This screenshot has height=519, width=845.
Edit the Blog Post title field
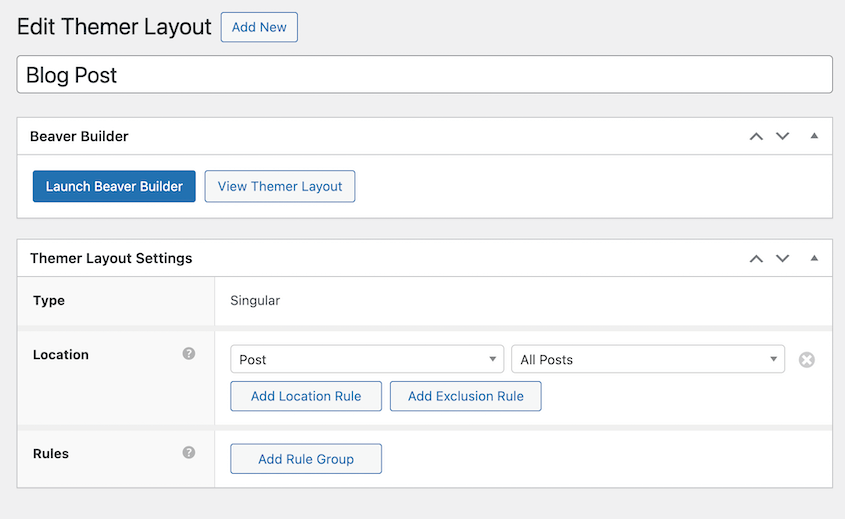[x=425, y=74]
